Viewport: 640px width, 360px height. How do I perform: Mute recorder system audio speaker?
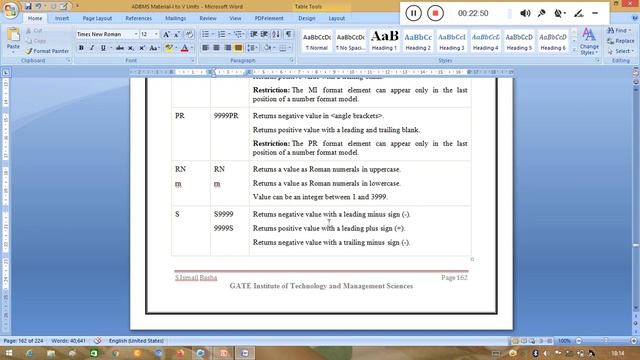point(525,13)
